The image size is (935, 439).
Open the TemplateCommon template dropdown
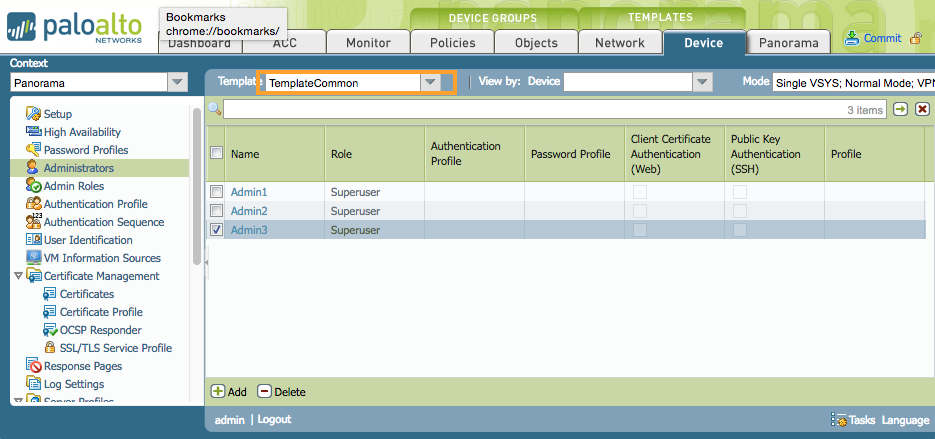(430, 83)
